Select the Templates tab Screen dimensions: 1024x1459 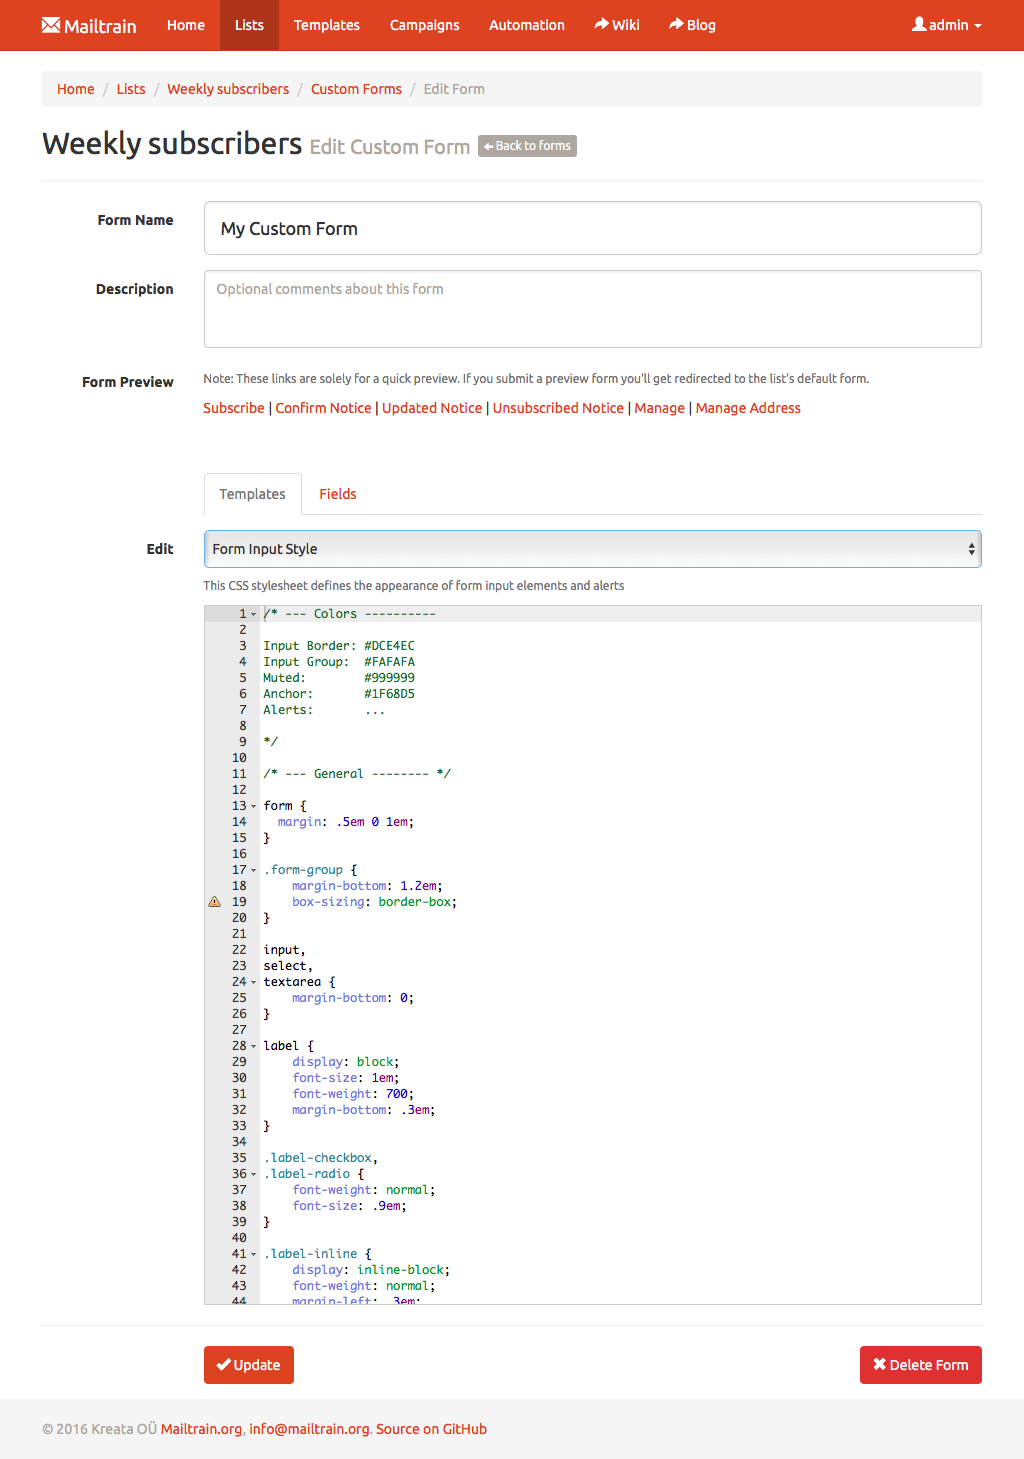pos(252,494)
